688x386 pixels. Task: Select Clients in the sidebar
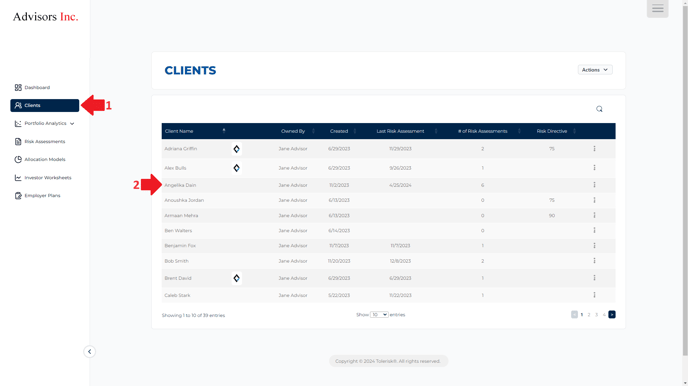(x=45, y=105)
